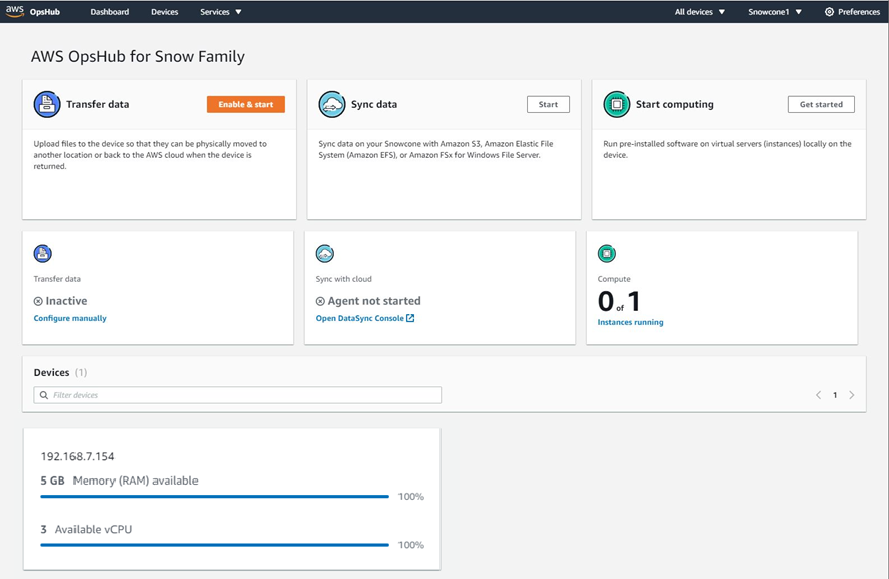The width and height of the screenshot is (889, 579).
Task: Open the Configure manually link
Action: (70, 318)
